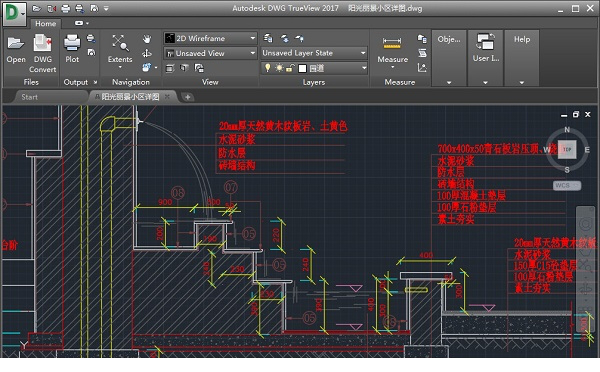Close the 阳光丽景小区详图 drawing tab
Screen dimensions: 600x372
click(x=167, y=97)
